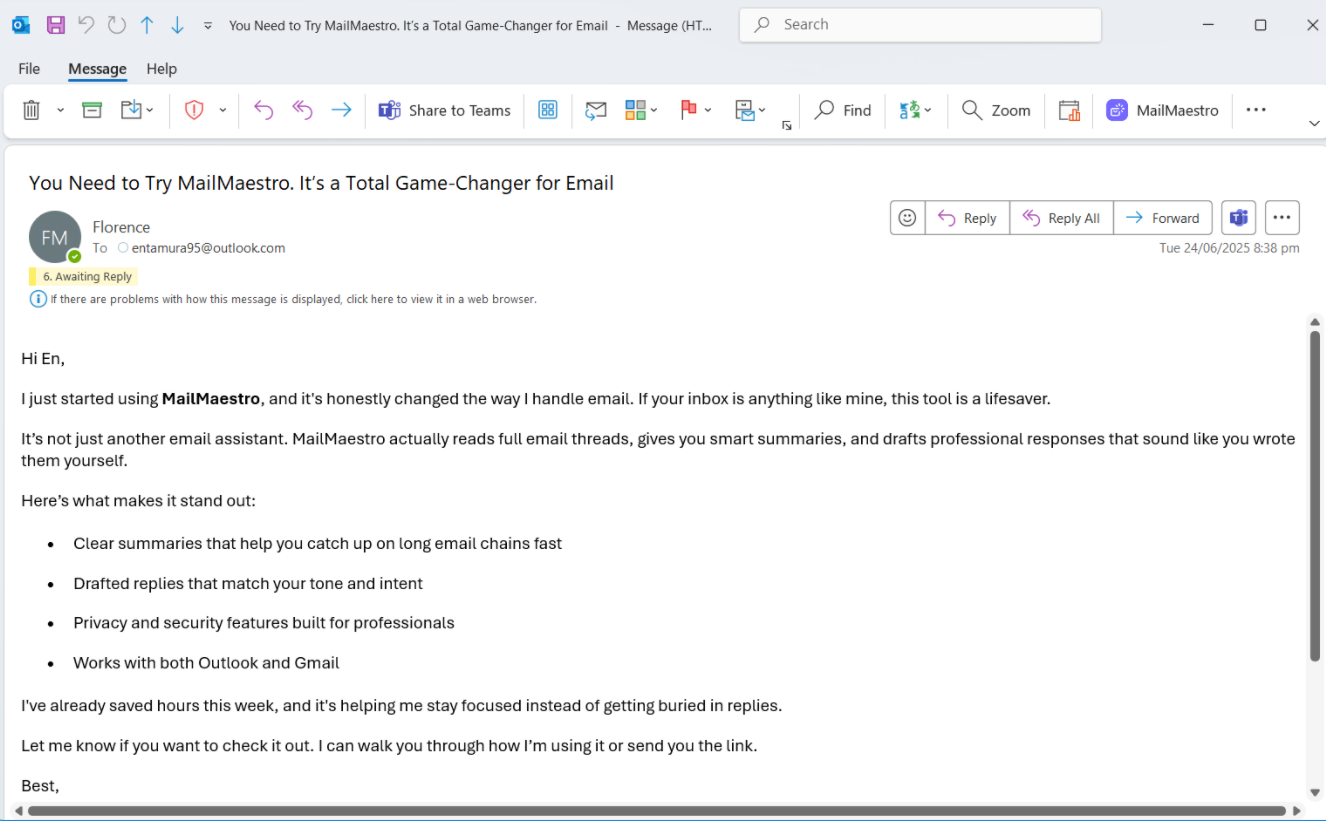Screen dimensions: 1326x821
Task: Click the vertical scrollbar thumb
Action: point(1315,496)
